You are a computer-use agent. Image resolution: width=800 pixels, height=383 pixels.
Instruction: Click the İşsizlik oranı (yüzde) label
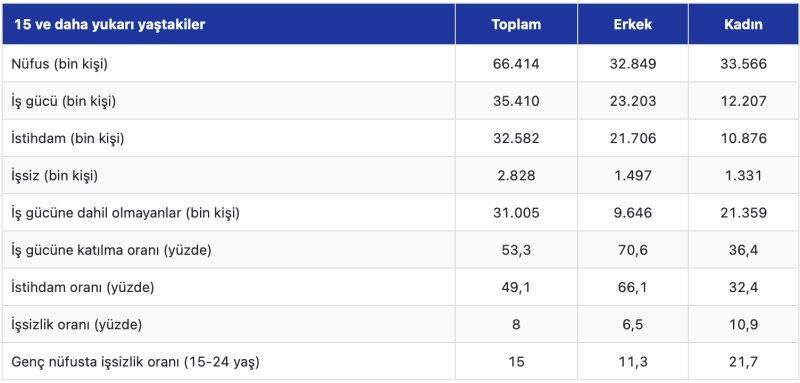click(77, 325)
